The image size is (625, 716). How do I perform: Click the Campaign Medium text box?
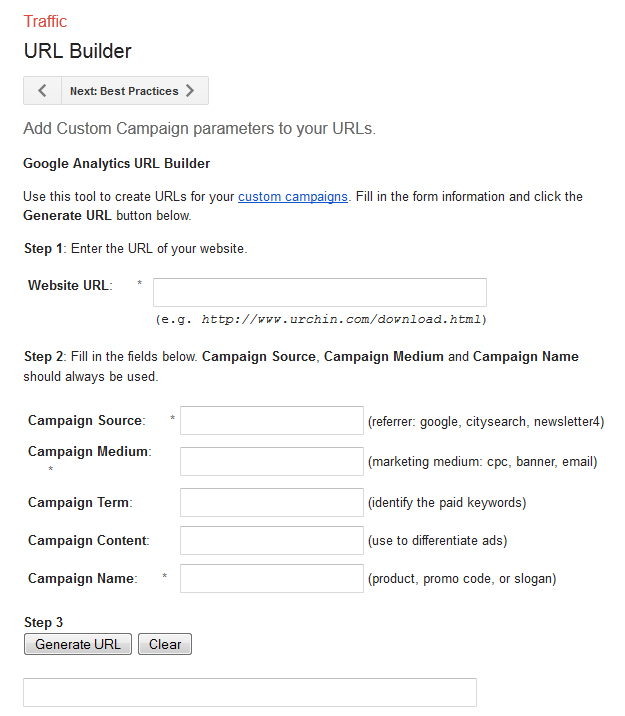coord(272,461)
